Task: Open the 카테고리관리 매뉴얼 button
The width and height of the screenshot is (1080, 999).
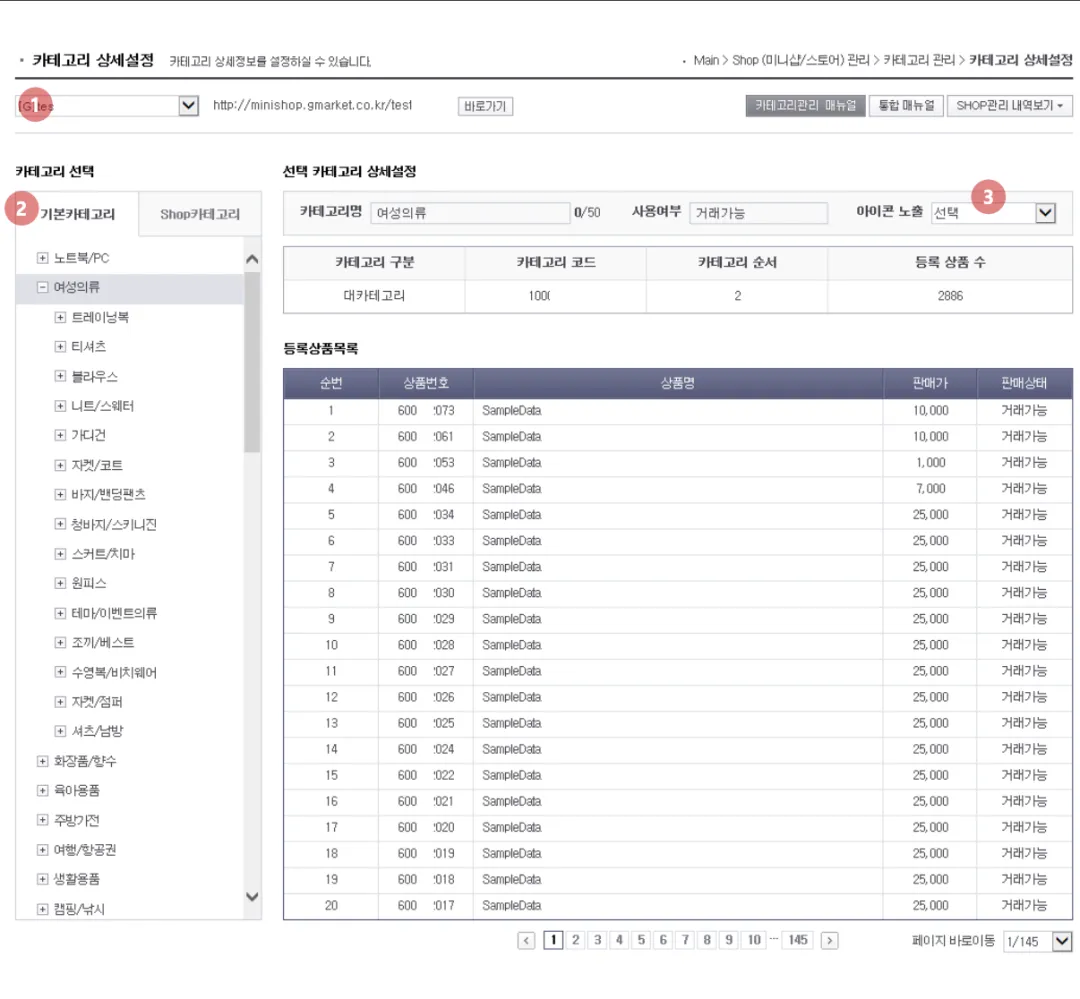Action: tap(805, 105)
